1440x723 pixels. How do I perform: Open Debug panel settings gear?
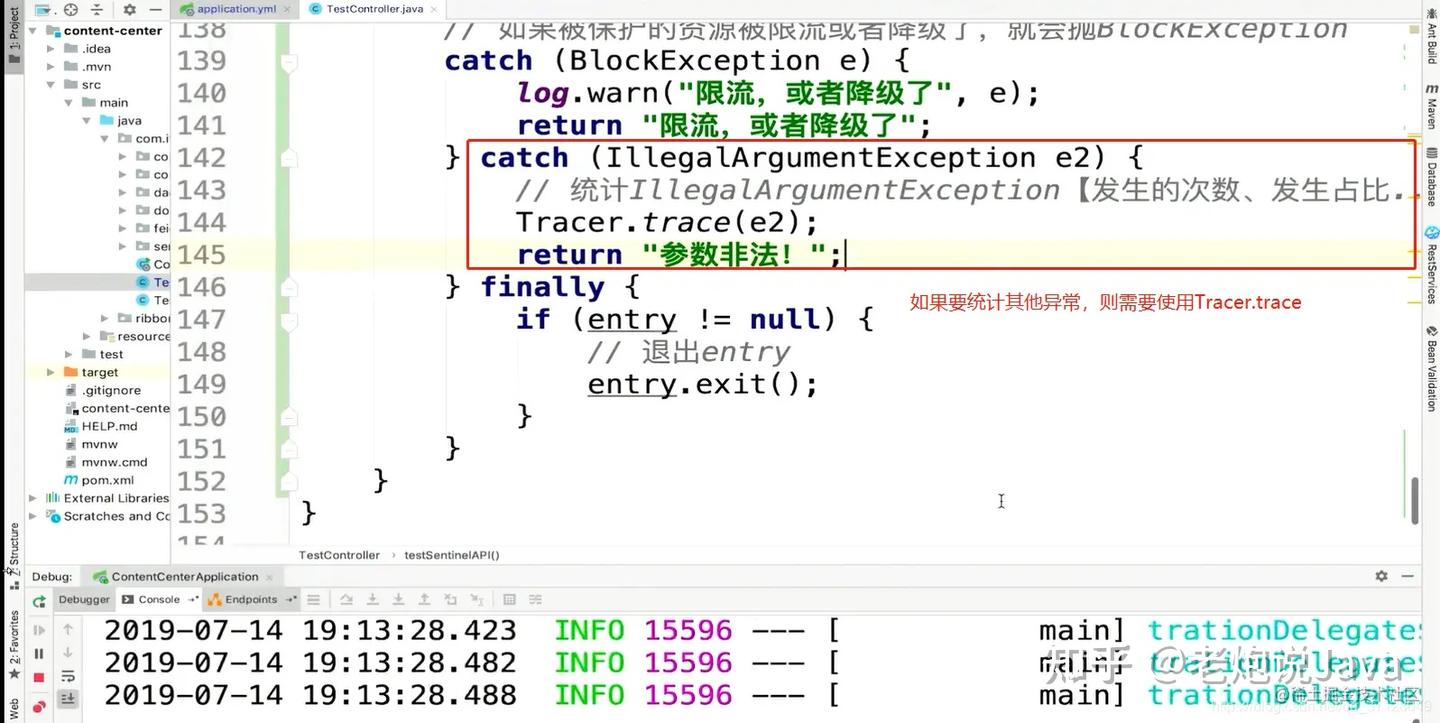coord(1381,576)
